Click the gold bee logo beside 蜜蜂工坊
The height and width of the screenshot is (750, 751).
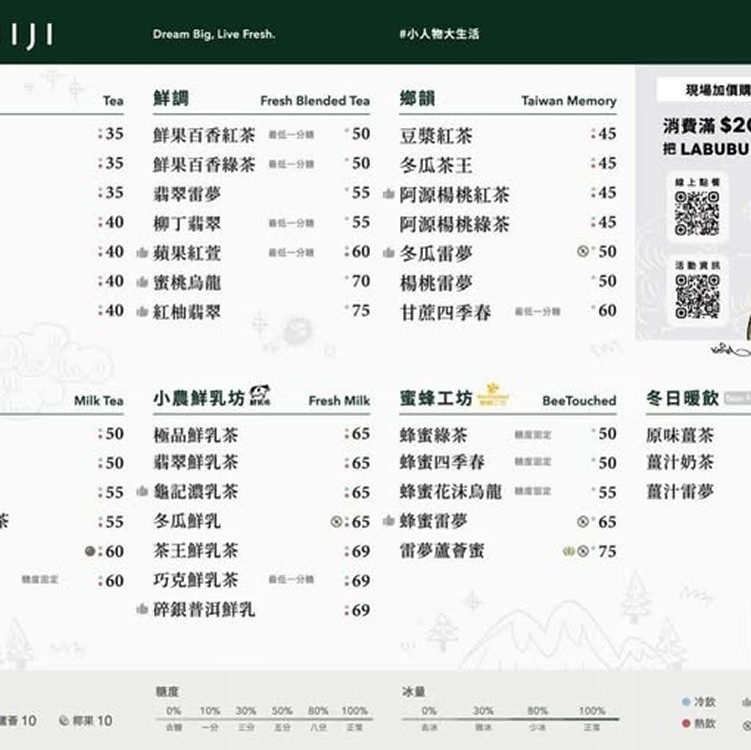492,394
